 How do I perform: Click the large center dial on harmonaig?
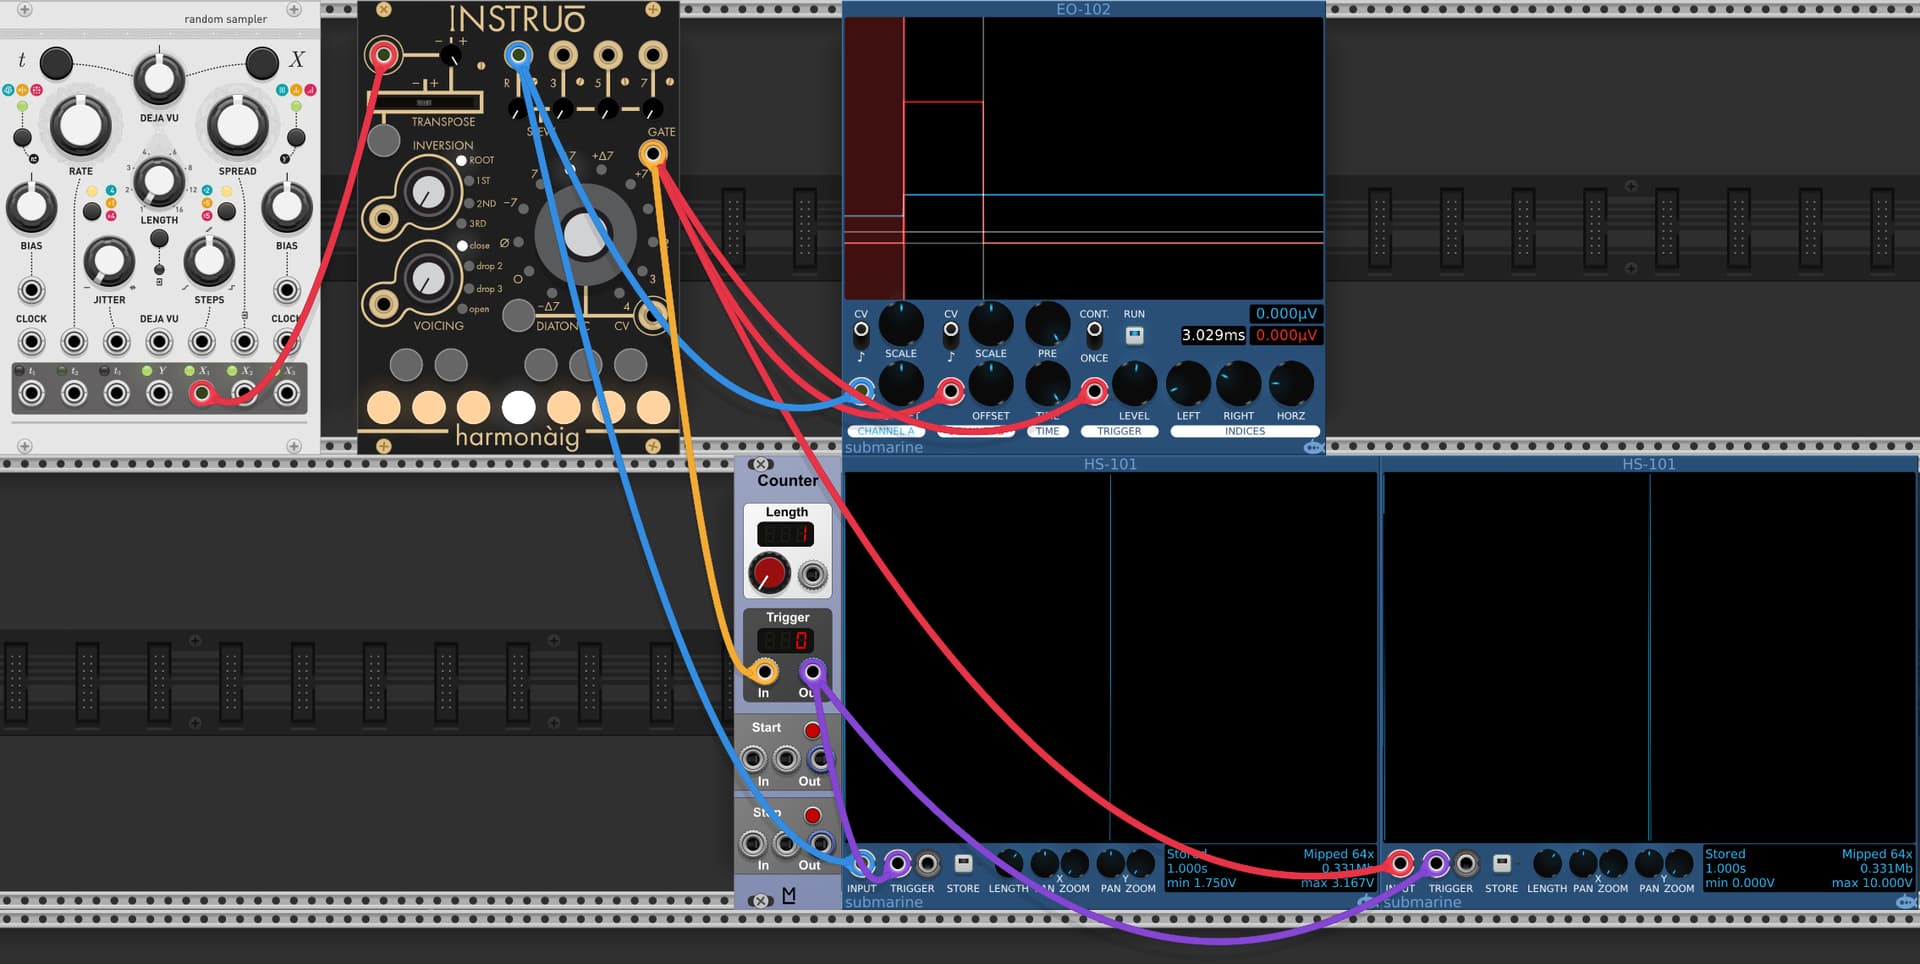tap(585, 235)
